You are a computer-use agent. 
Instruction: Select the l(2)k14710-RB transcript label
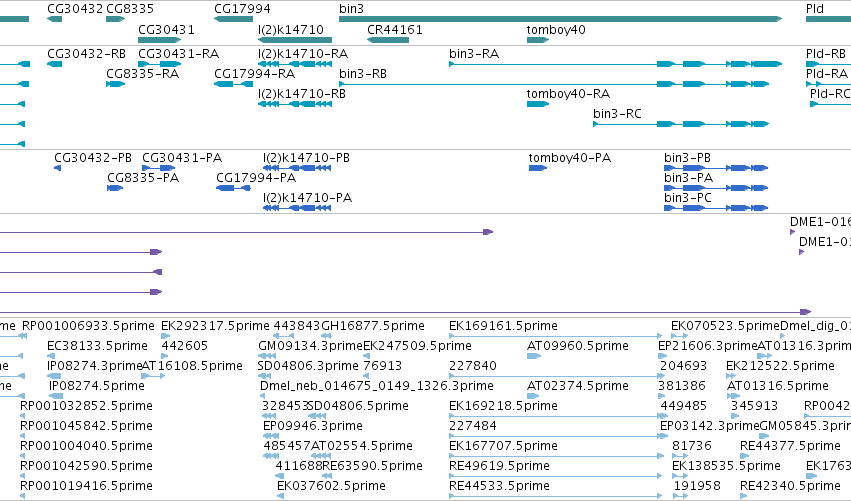(x=302, y=94)
